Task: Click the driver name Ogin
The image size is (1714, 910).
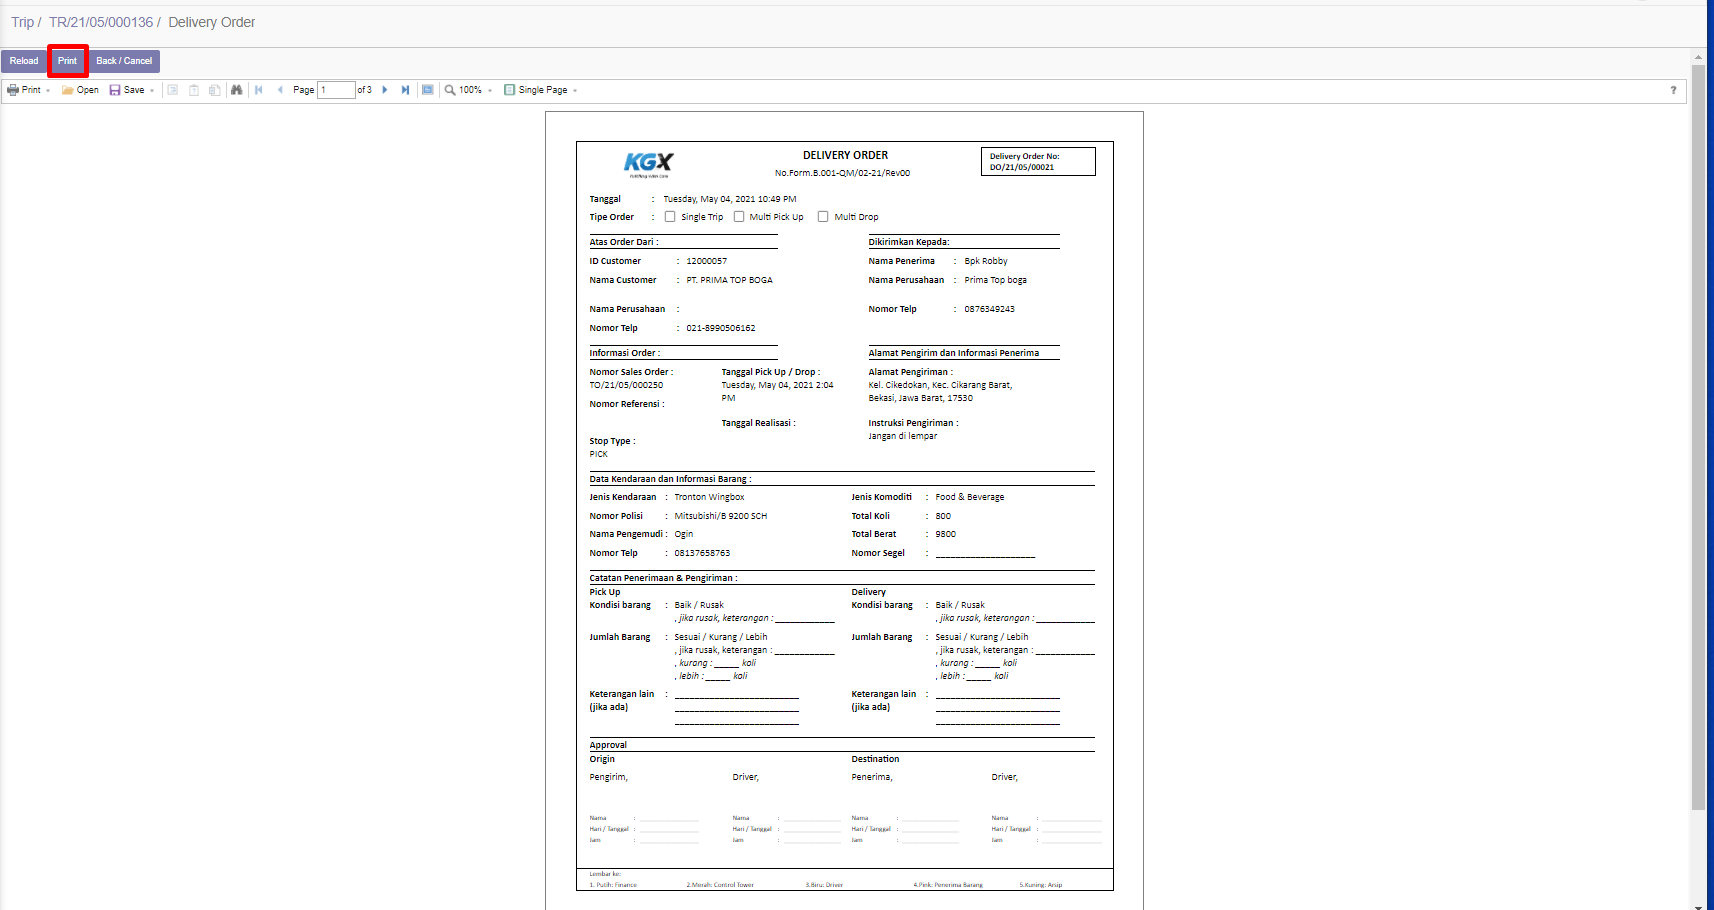Action: click(x=684, y=534)
